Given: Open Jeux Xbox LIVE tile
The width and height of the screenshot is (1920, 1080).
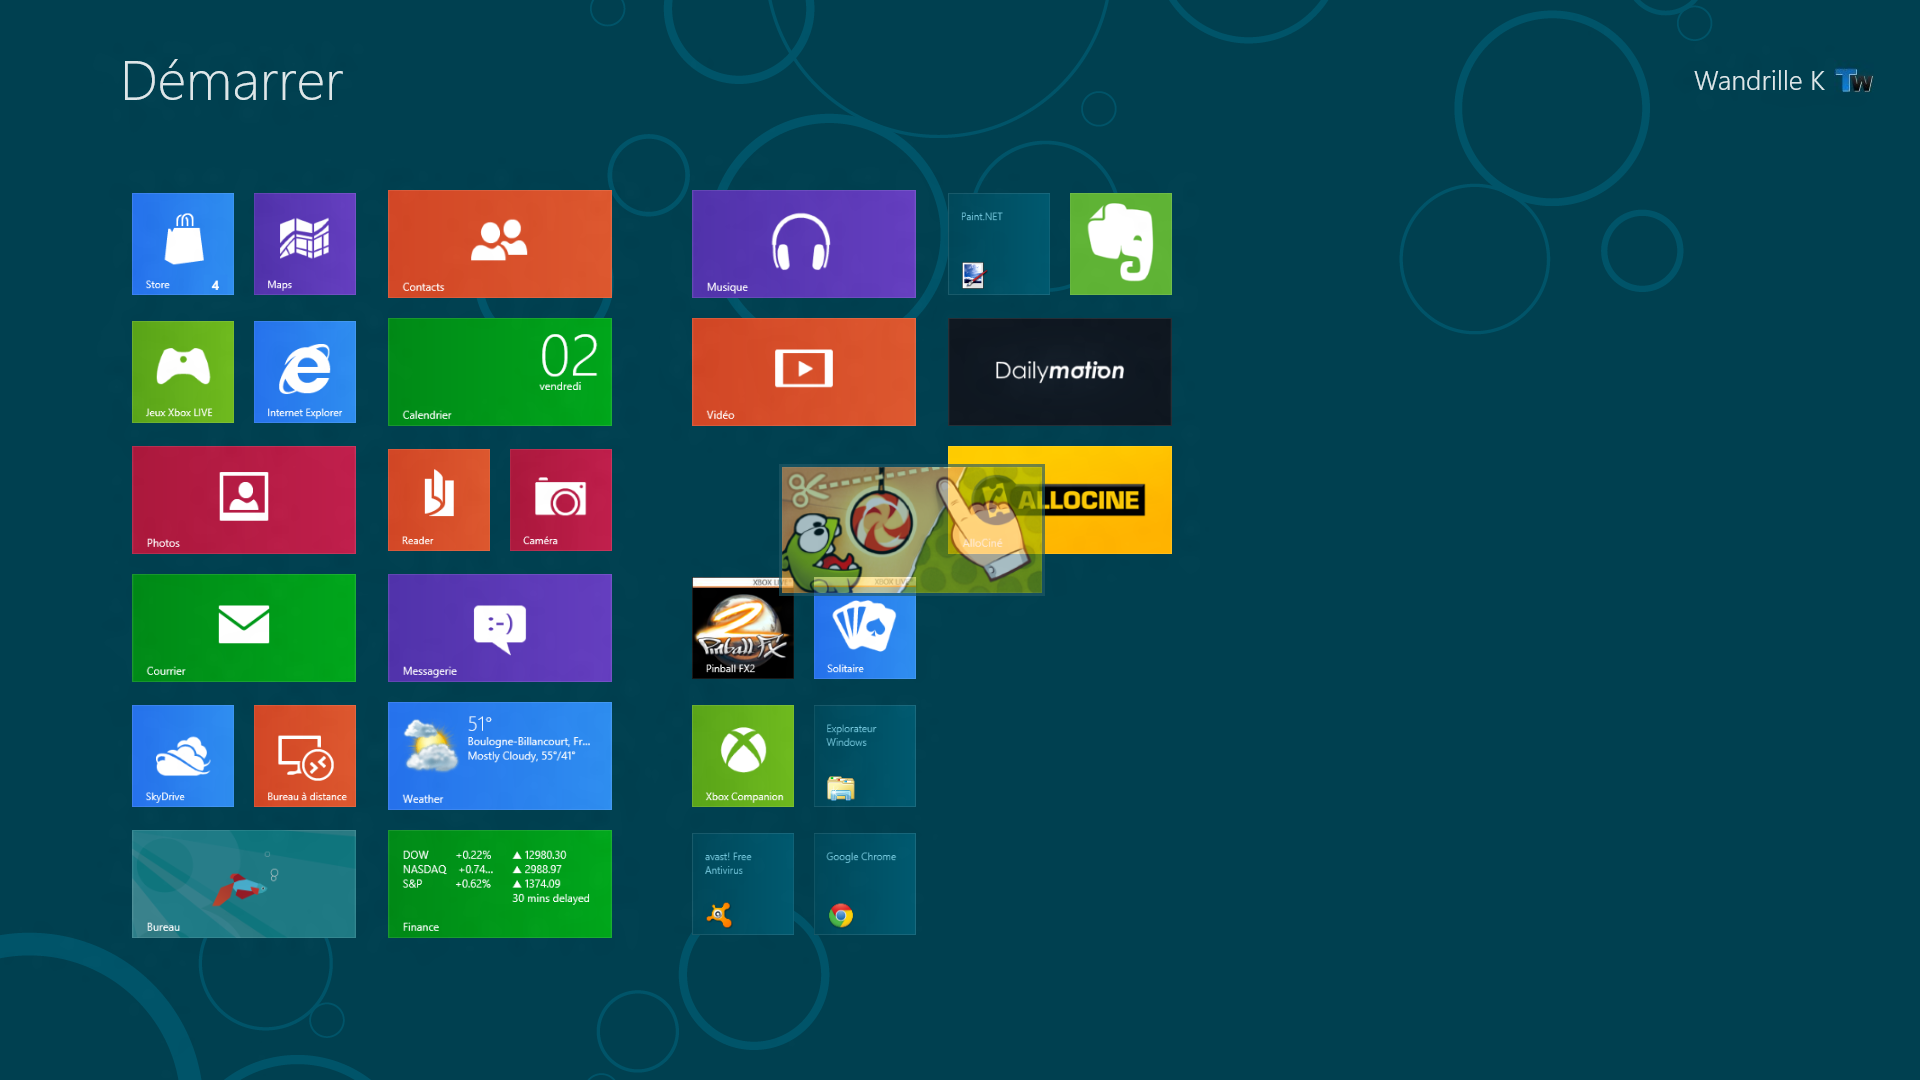Looking at the screenshot, I should [183, 372].
